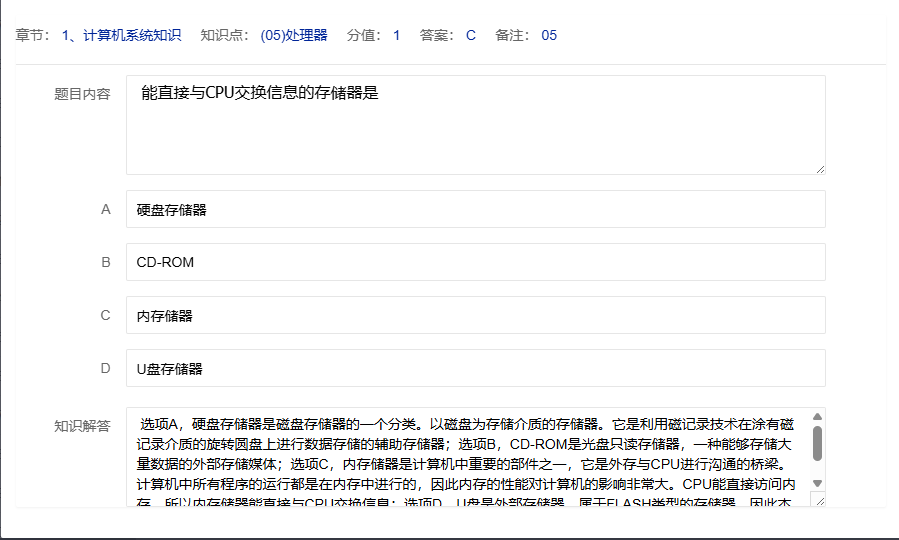This screenshot has height=540, width=899.
Task: Click the knowledge point (05)处理器
Action: point(293,35)
